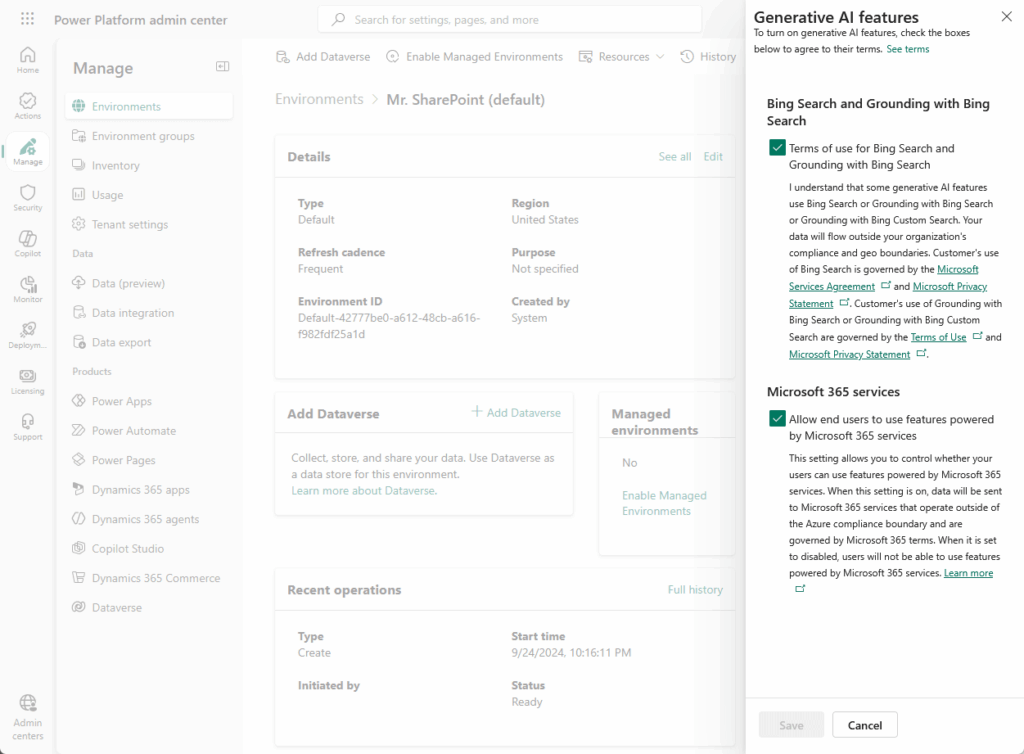Image resolution: width=1024 pixels, height=754 pixels.
Task: Open Admin centers at bottom left
Action: 27,717
